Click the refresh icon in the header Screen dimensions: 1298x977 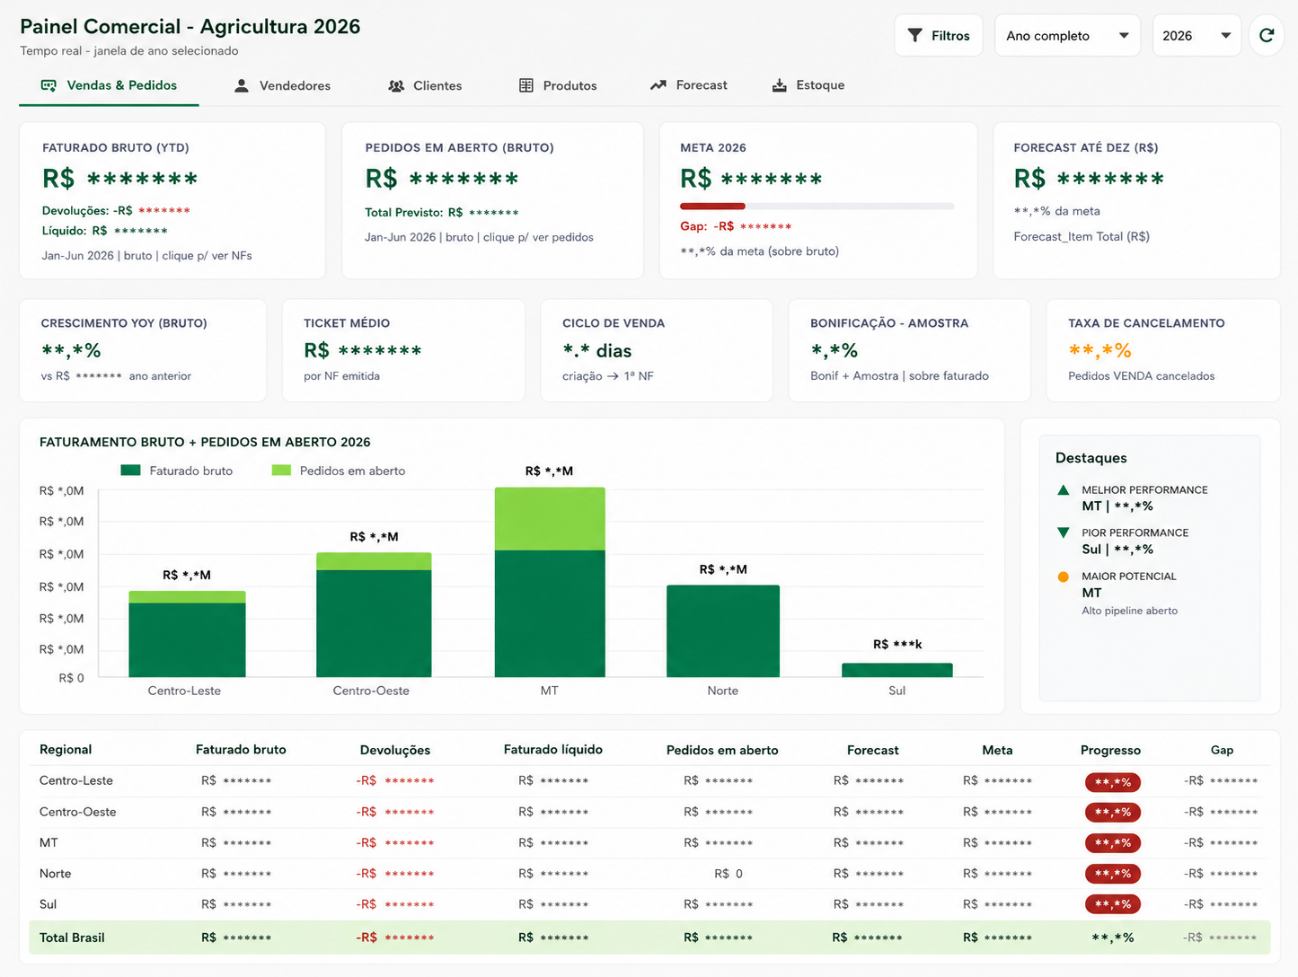tap(1266, 35)
